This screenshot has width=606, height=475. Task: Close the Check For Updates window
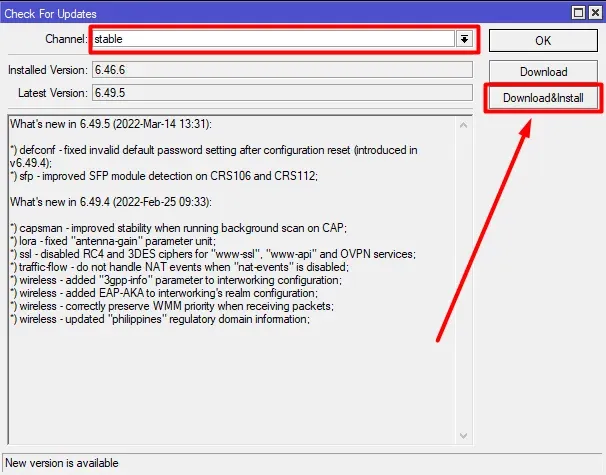[594, 11]
